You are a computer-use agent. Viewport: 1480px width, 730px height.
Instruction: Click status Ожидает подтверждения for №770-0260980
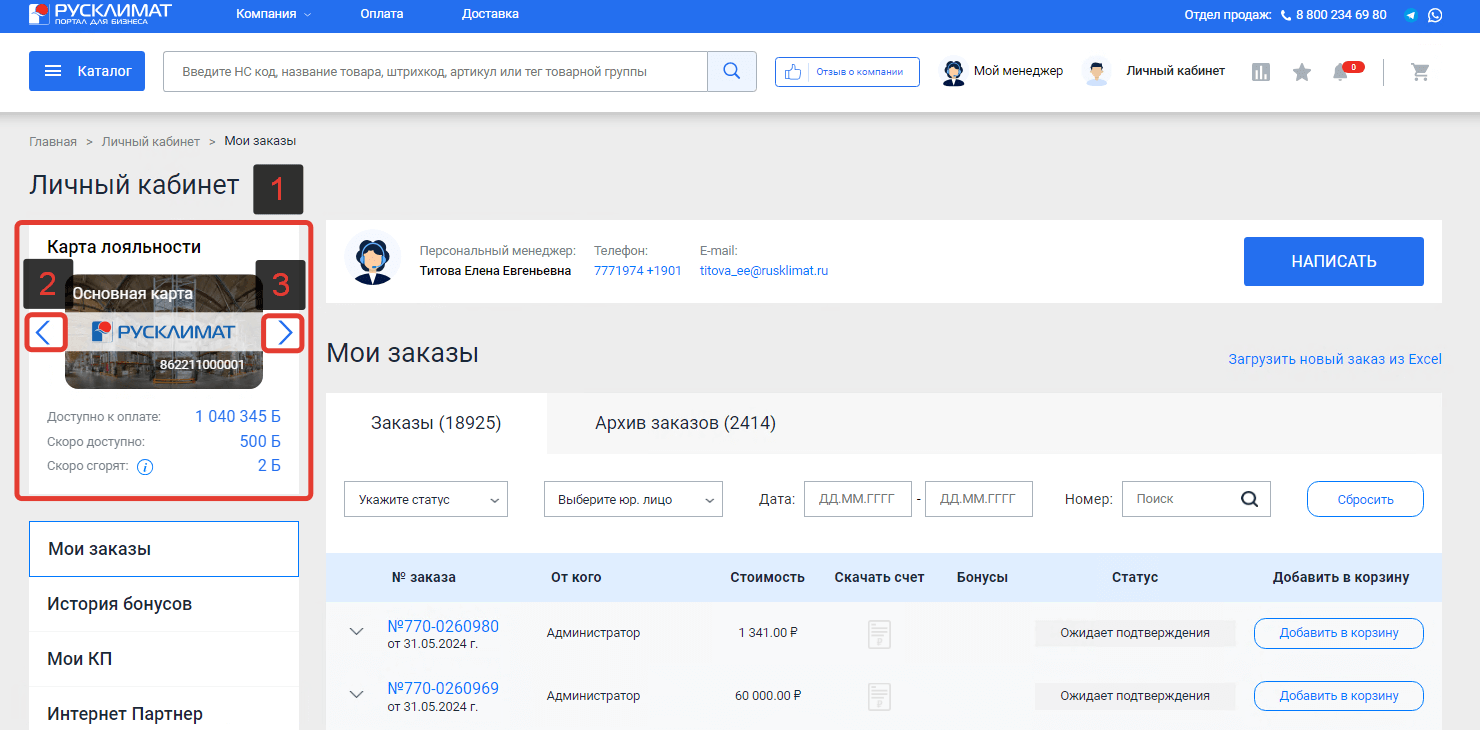click(x=1135, y=633)
